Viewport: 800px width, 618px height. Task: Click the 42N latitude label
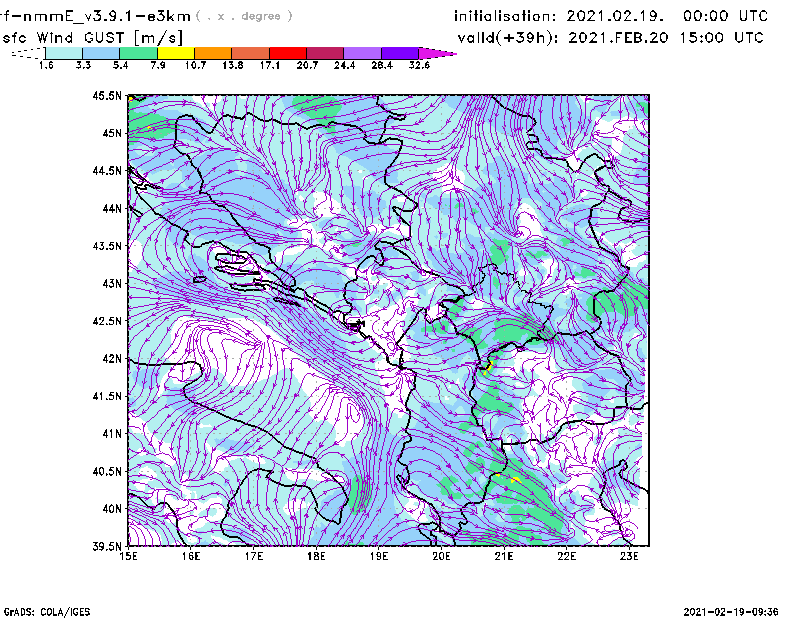pyautogui.click(x=112, y=359)
